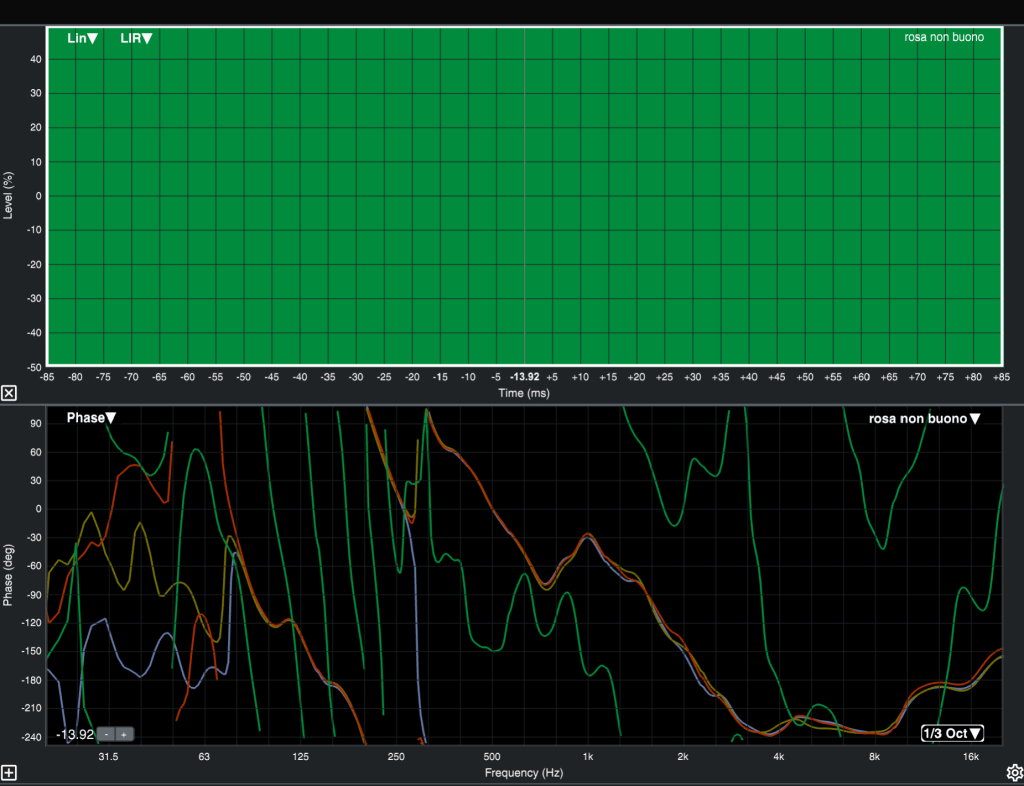The width and height of the screenshot is (1024, 786).
Task: Click the +50 mark on the time axis
Action: coord(804,377)
